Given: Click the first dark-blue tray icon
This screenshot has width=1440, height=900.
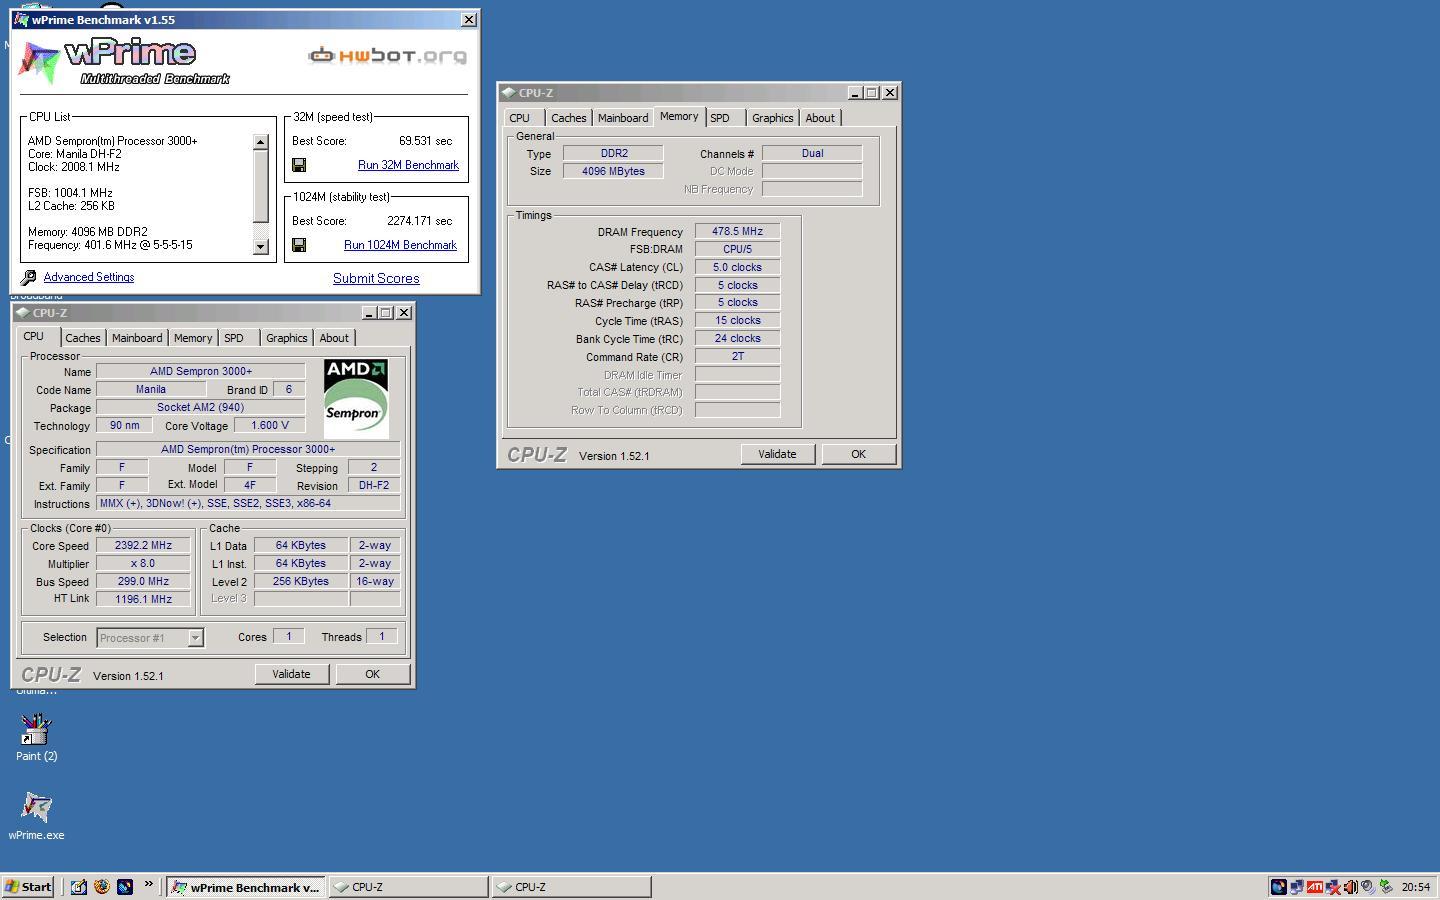Looking at the screenshot, I should pyautogui.click(x=1279, y=887).
